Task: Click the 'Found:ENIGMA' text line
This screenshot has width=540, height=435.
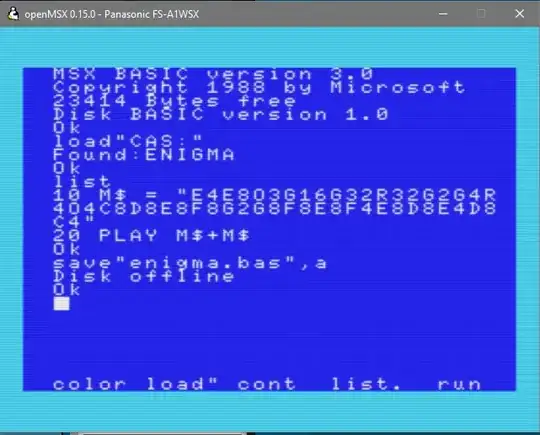Action: 144,155
